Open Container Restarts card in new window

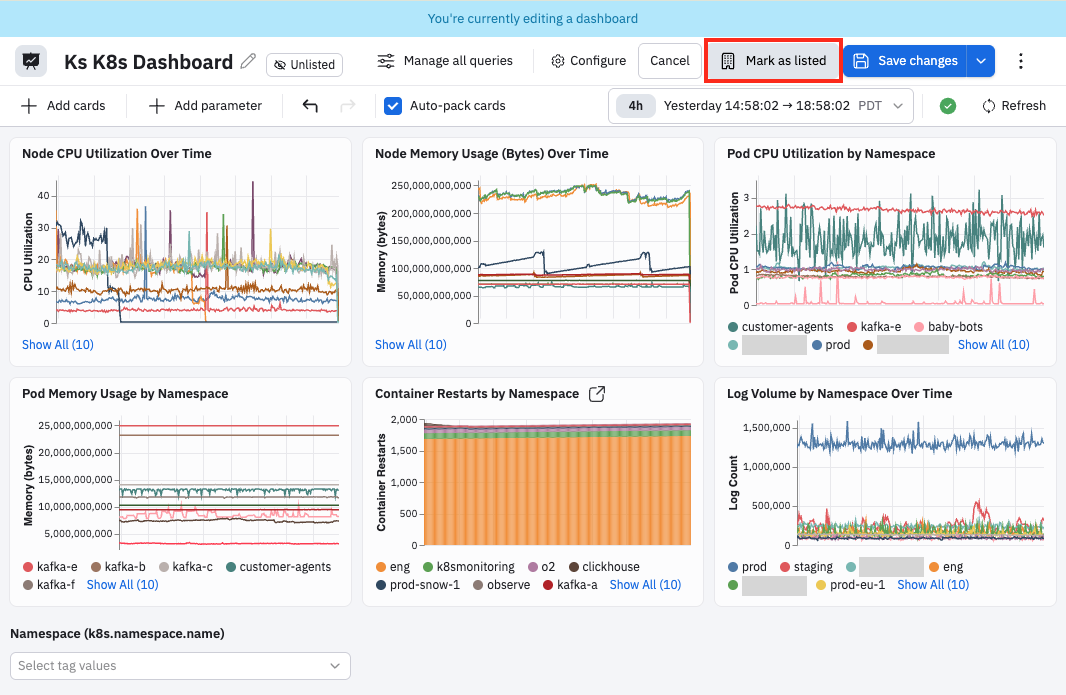pyautogui.click(x=596, y=394)
